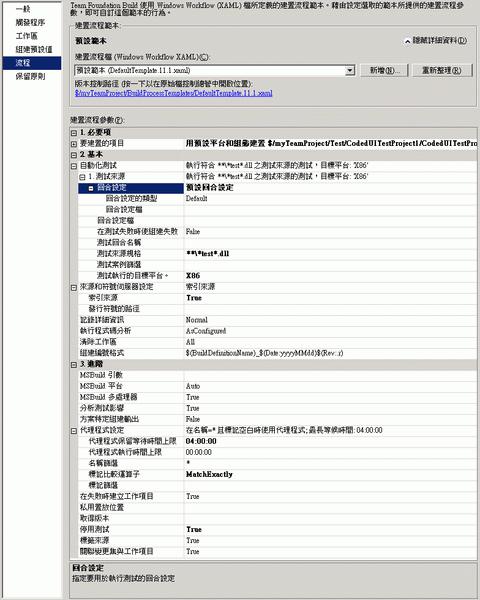Viewport: 480px width, 600px height.
Task: Collapse the 3. 進階 section
Action: coord(74,365)
